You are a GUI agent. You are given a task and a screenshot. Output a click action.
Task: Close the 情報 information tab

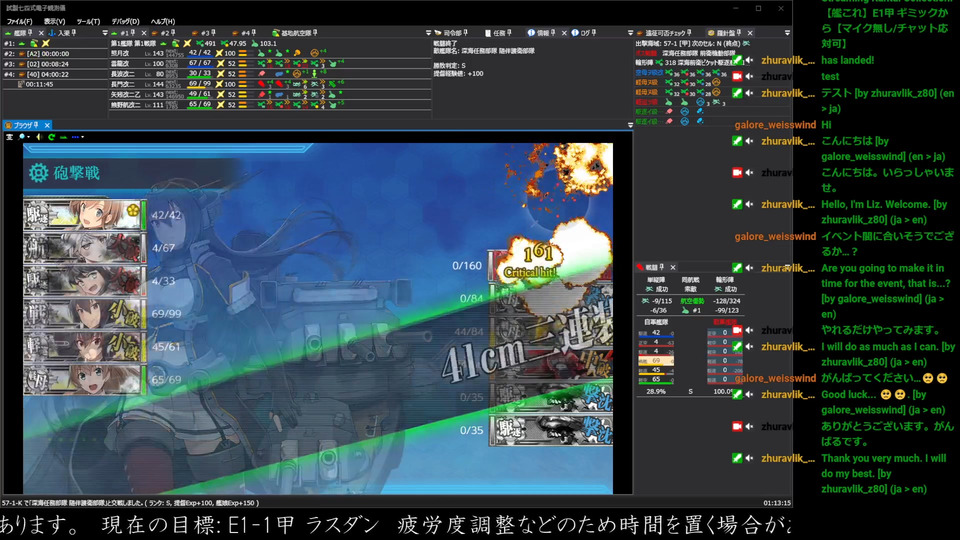(x=564, y=33)
